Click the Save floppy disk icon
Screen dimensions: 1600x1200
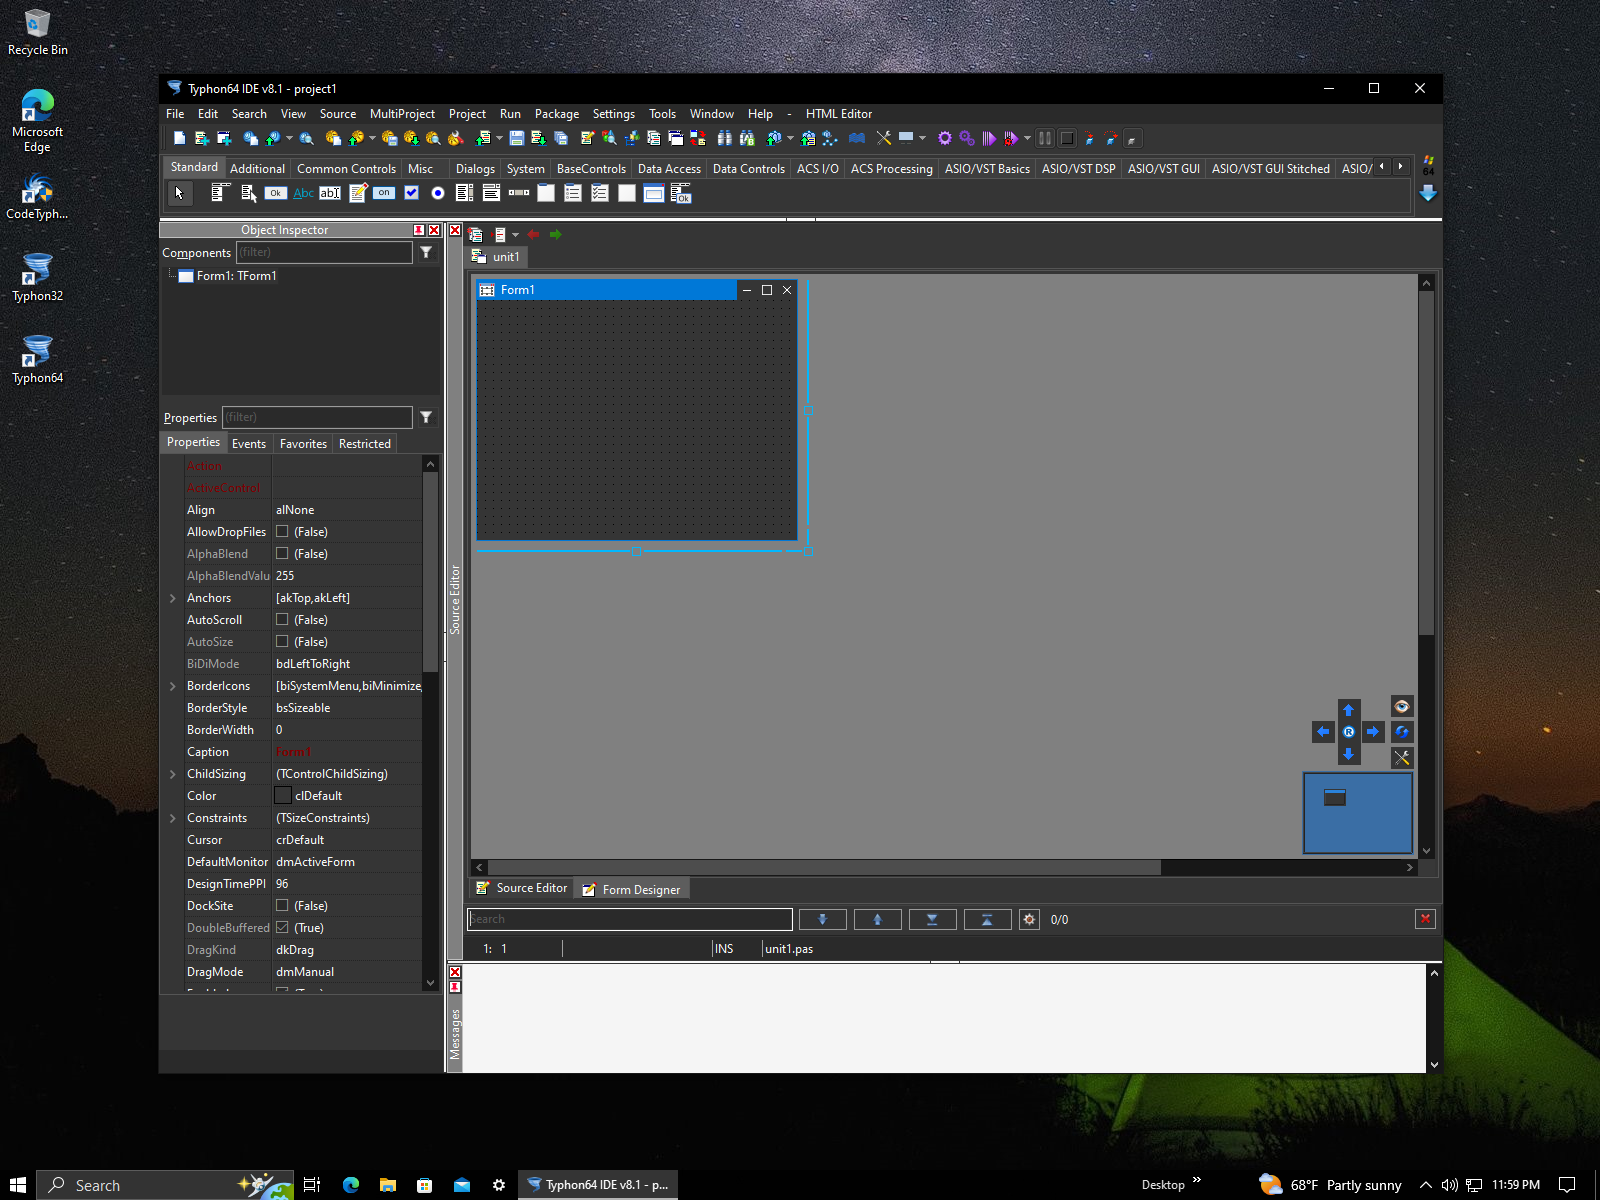(517, 139)
